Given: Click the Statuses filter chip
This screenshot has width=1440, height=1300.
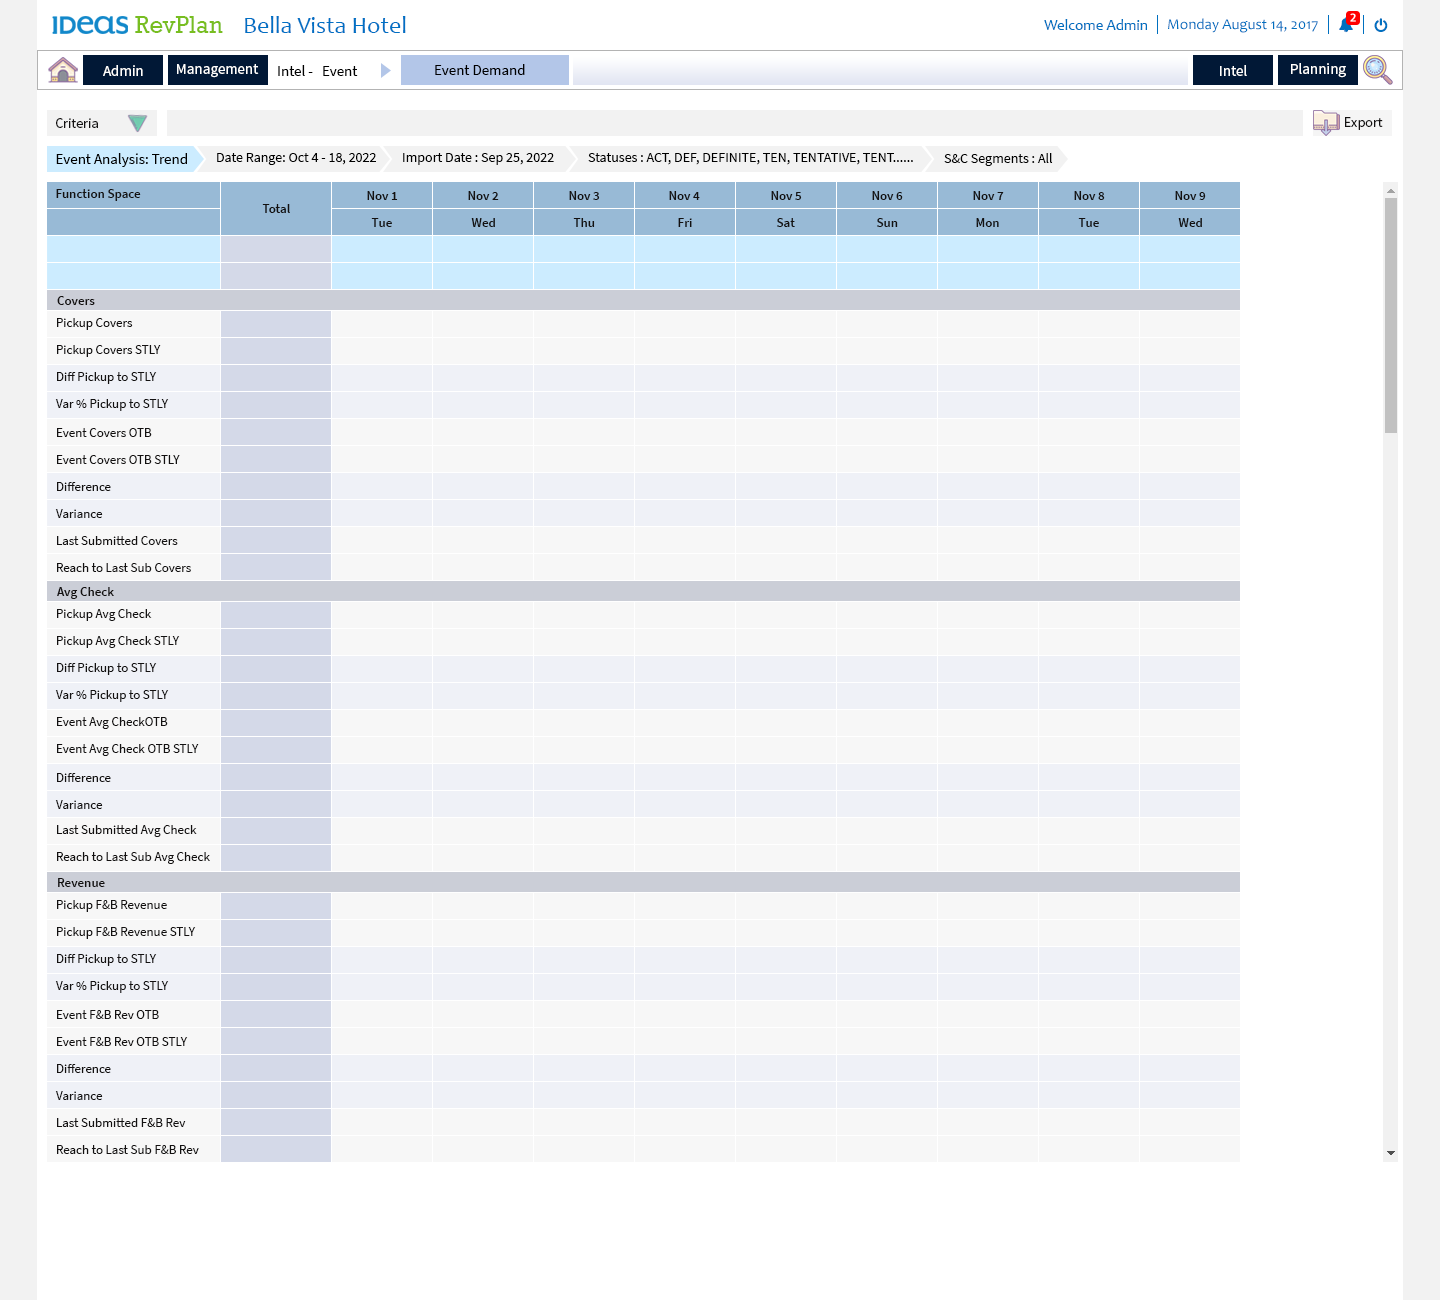Looking at the screenshot, I should (x=750, y=158).
